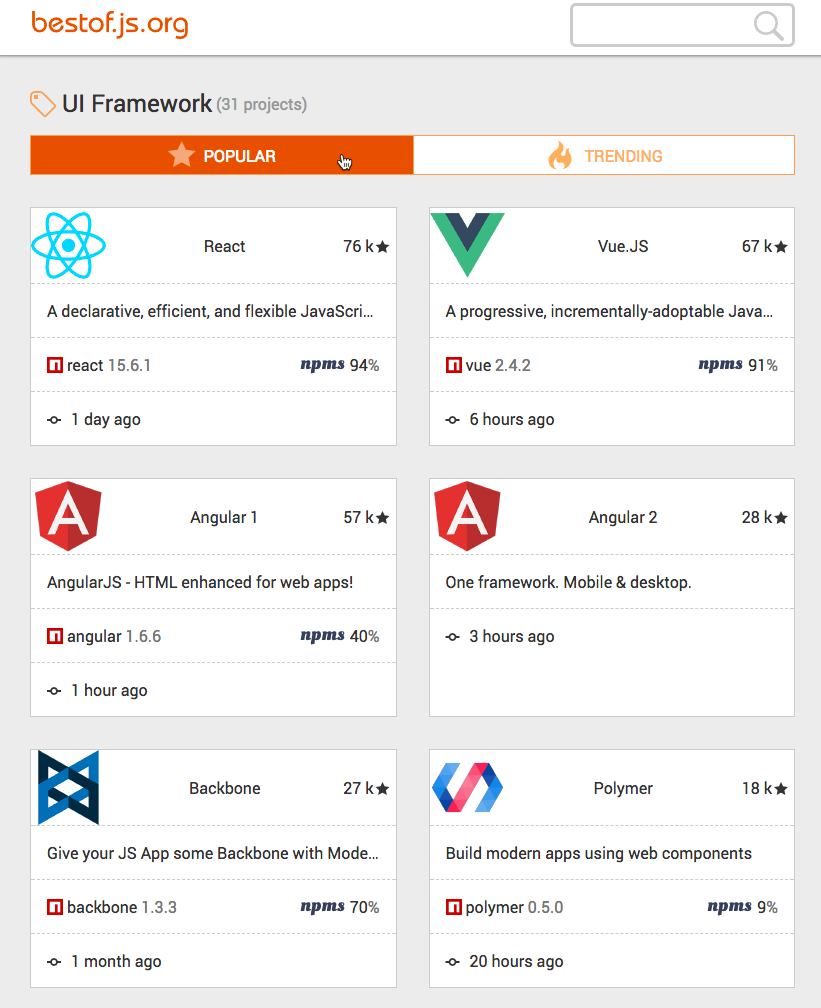The height and width of the screenshot is (1008, 821).
Task: Open the react 15.6.1 npm link
Action: [x=99, y=365]
